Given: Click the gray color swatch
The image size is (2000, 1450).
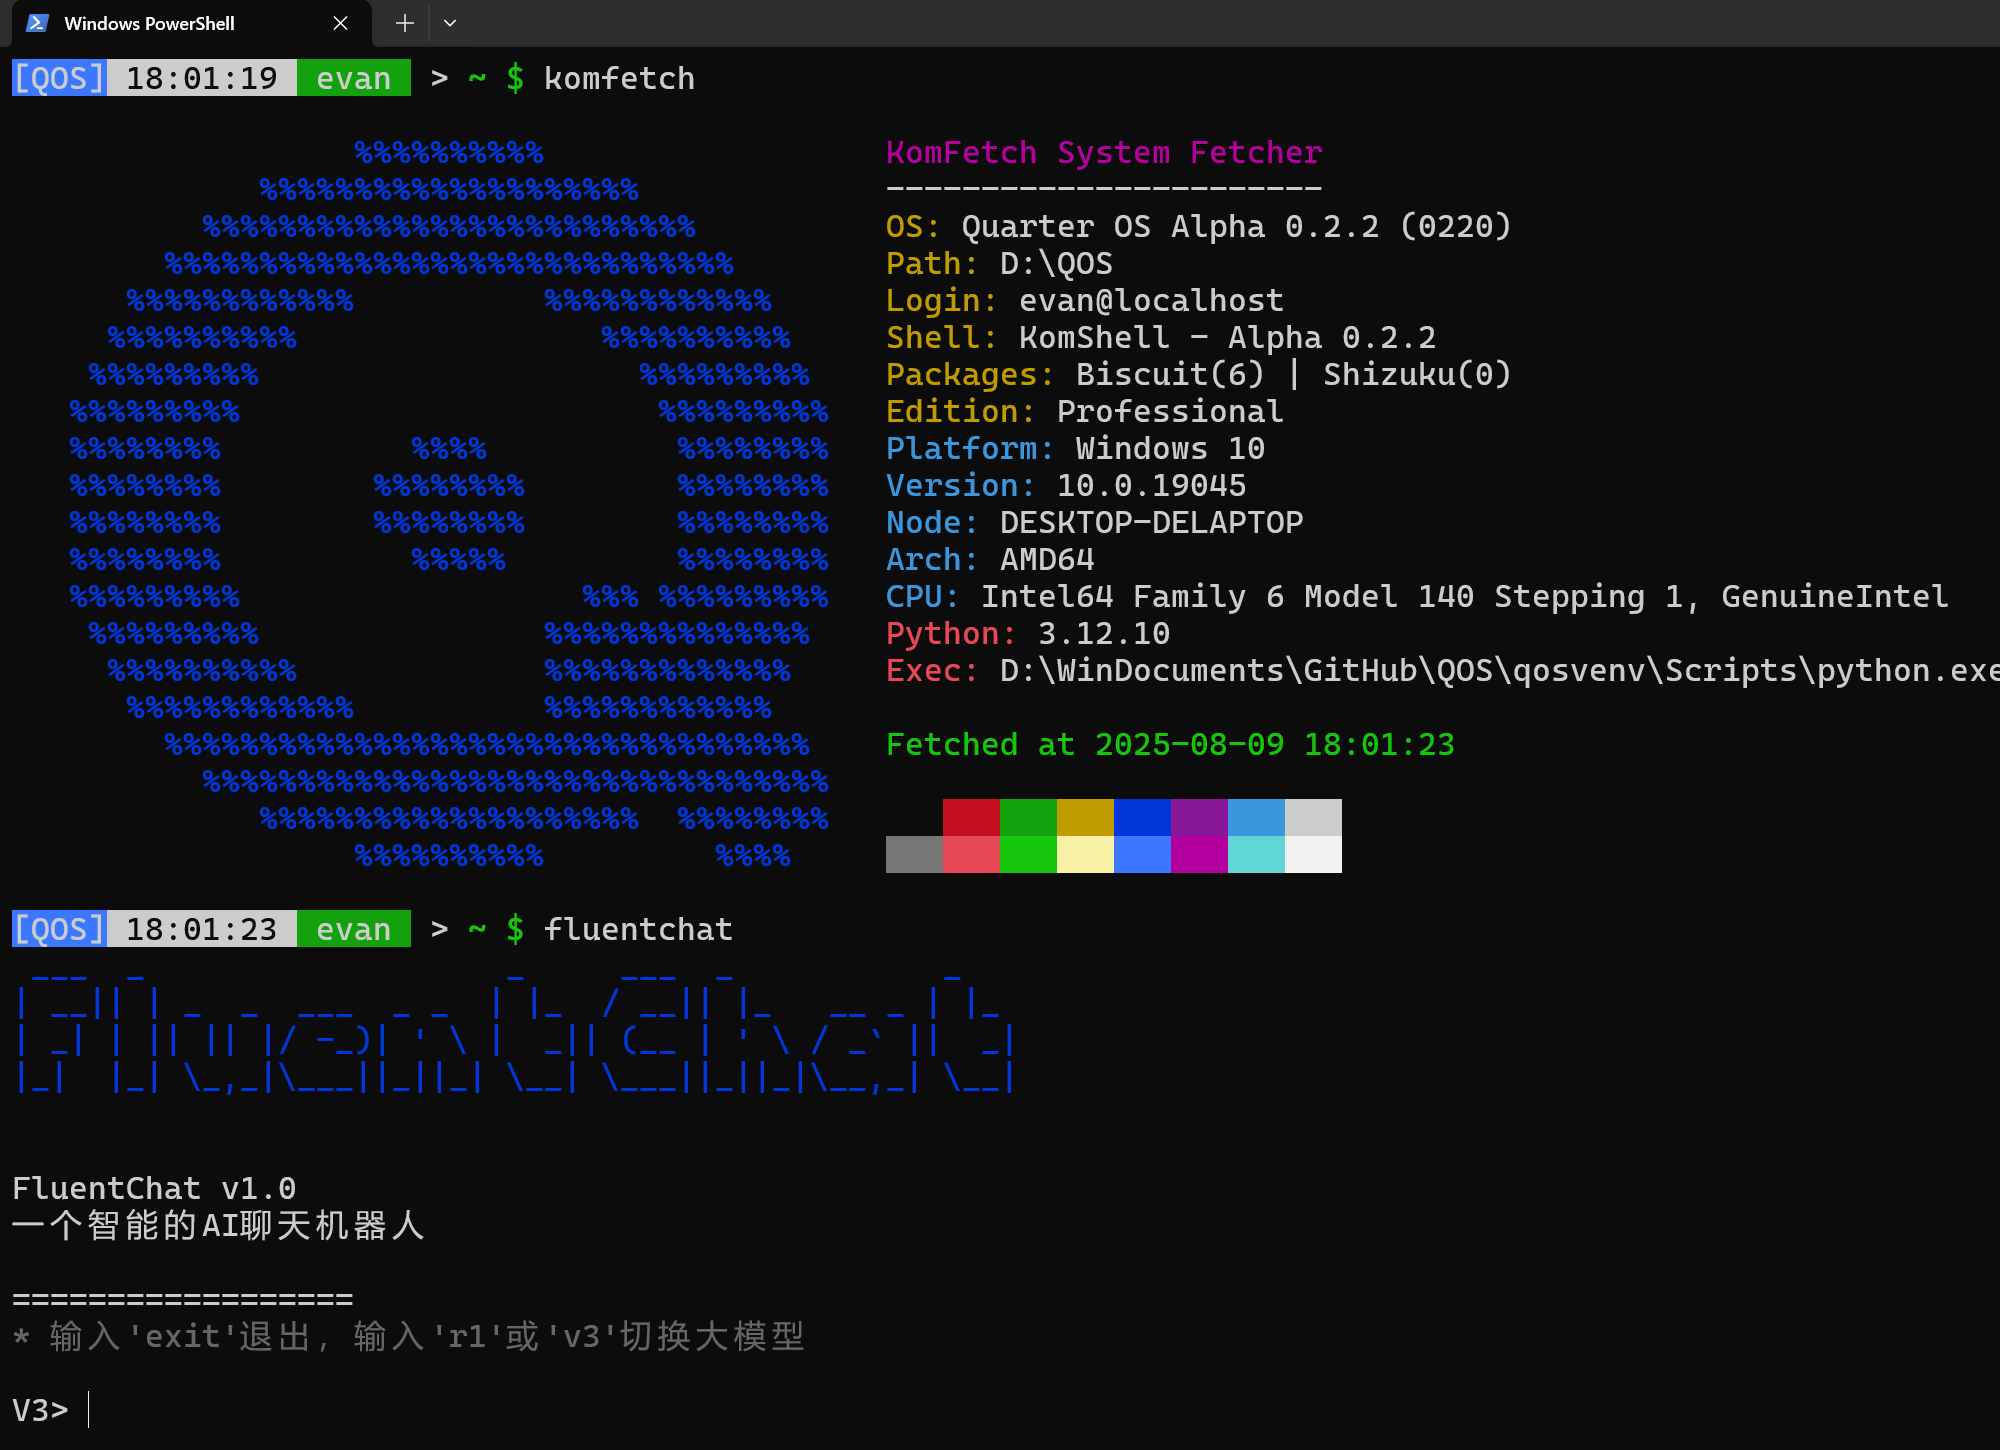Looking at the screenshot, I should 914,854.
